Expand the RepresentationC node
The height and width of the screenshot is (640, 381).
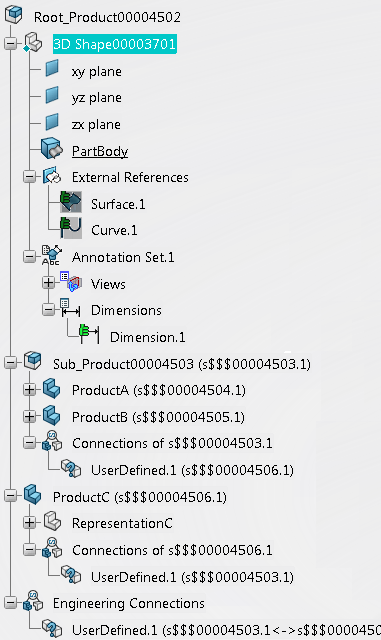tap(29, 522)
